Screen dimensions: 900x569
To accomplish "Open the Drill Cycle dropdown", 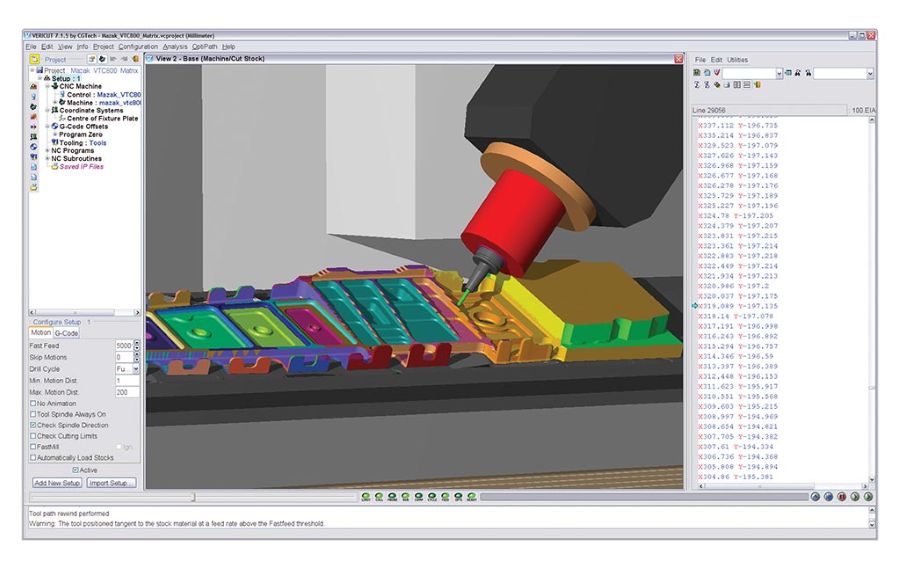I will coord(136,369).
